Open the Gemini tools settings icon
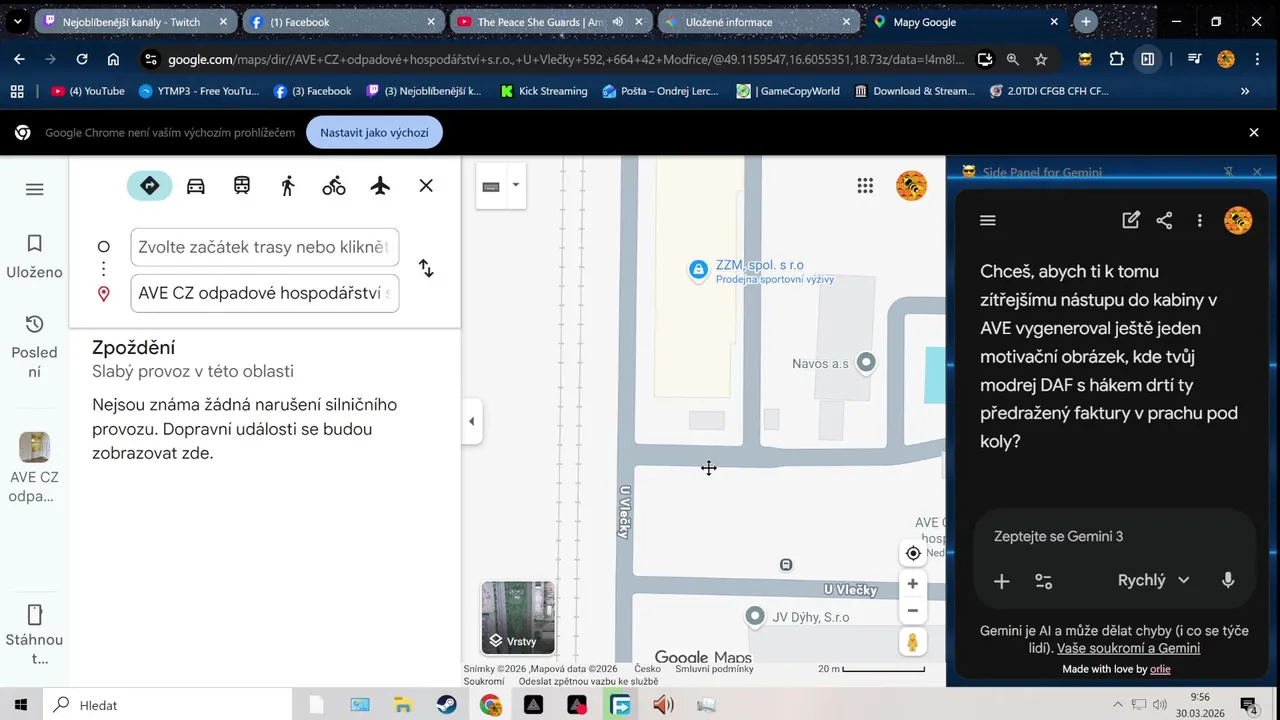The width and height of the screenshot is (1280, 720). [1044, 581]
